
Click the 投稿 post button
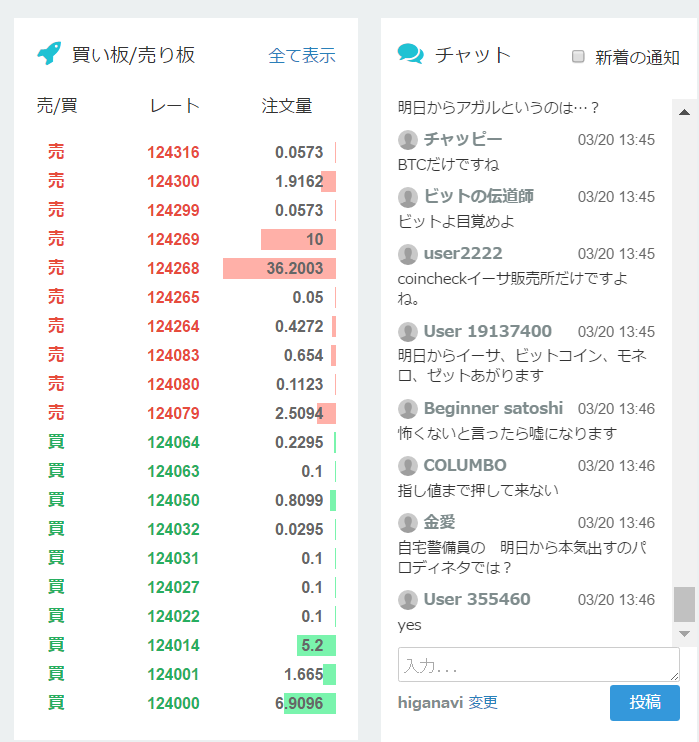pyautogui.click(x=645, y=703)
